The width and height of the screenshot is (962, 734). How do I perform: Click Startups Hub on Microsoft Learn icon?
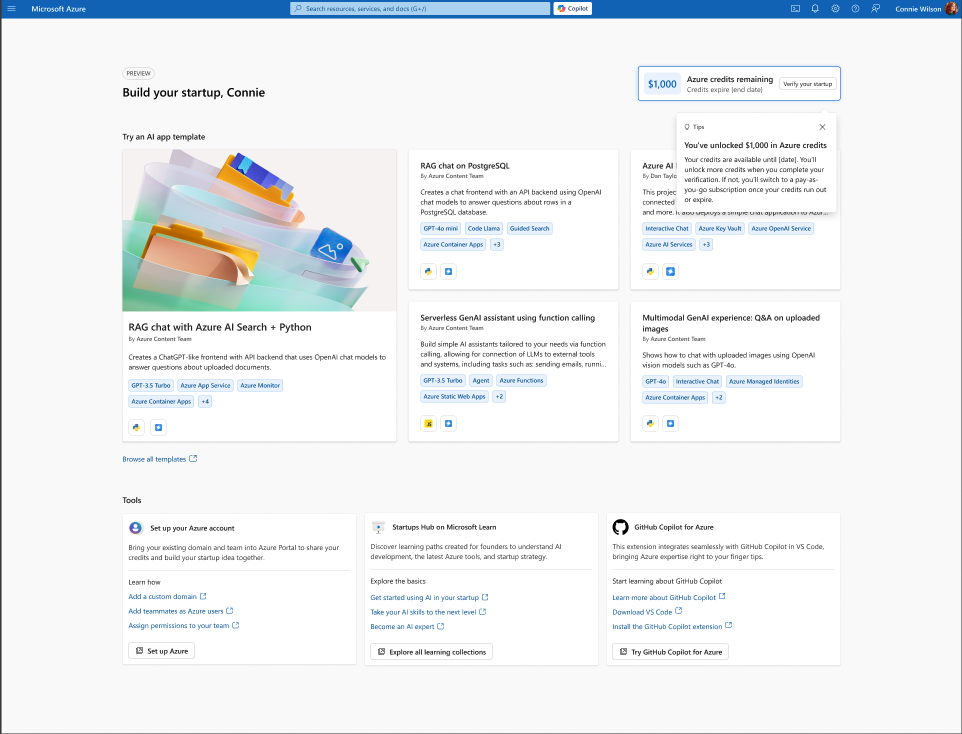coord(378,527)
